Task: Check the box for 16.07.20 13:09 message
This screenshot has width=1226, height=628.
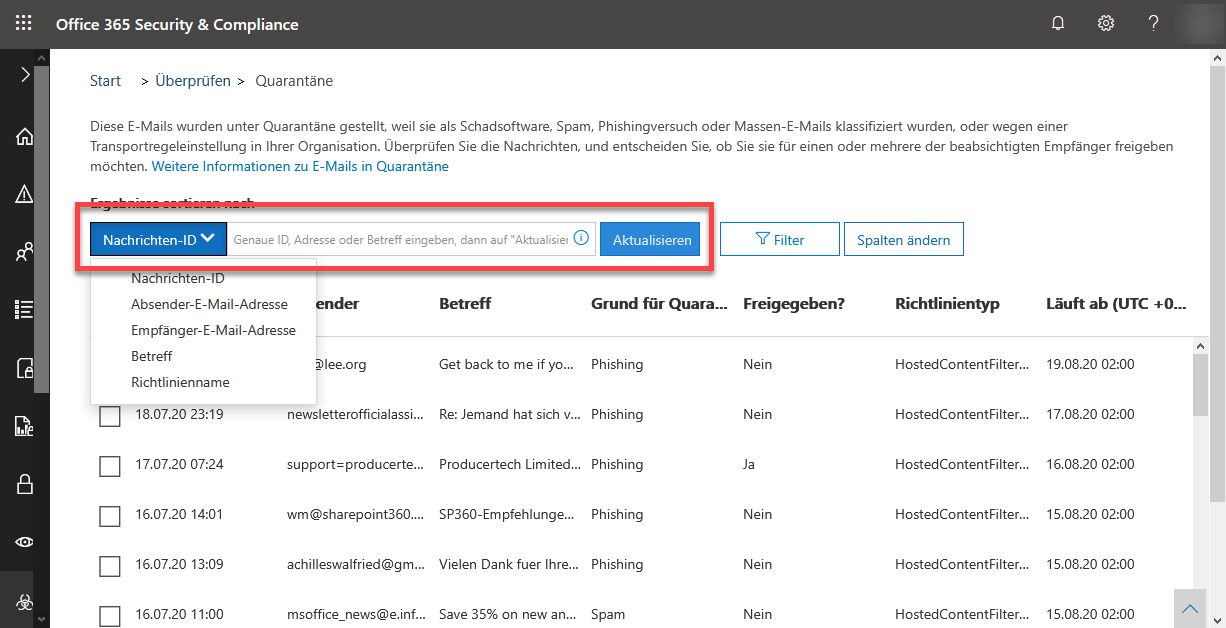Action: tap(110, 566)
